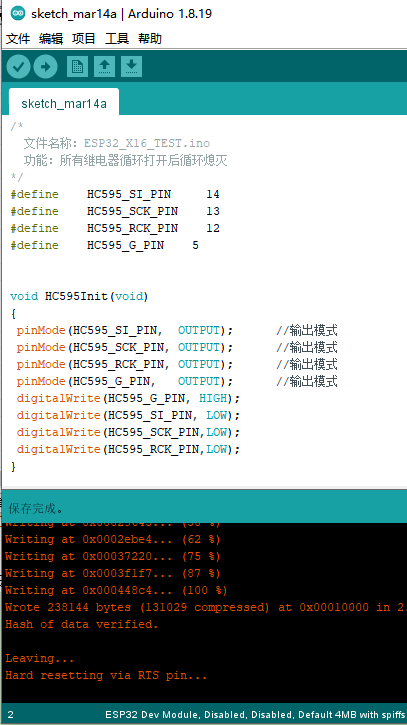Click the 'Hash of data verified' console line
Screen dimensions: 407x725
click(81, 624)
